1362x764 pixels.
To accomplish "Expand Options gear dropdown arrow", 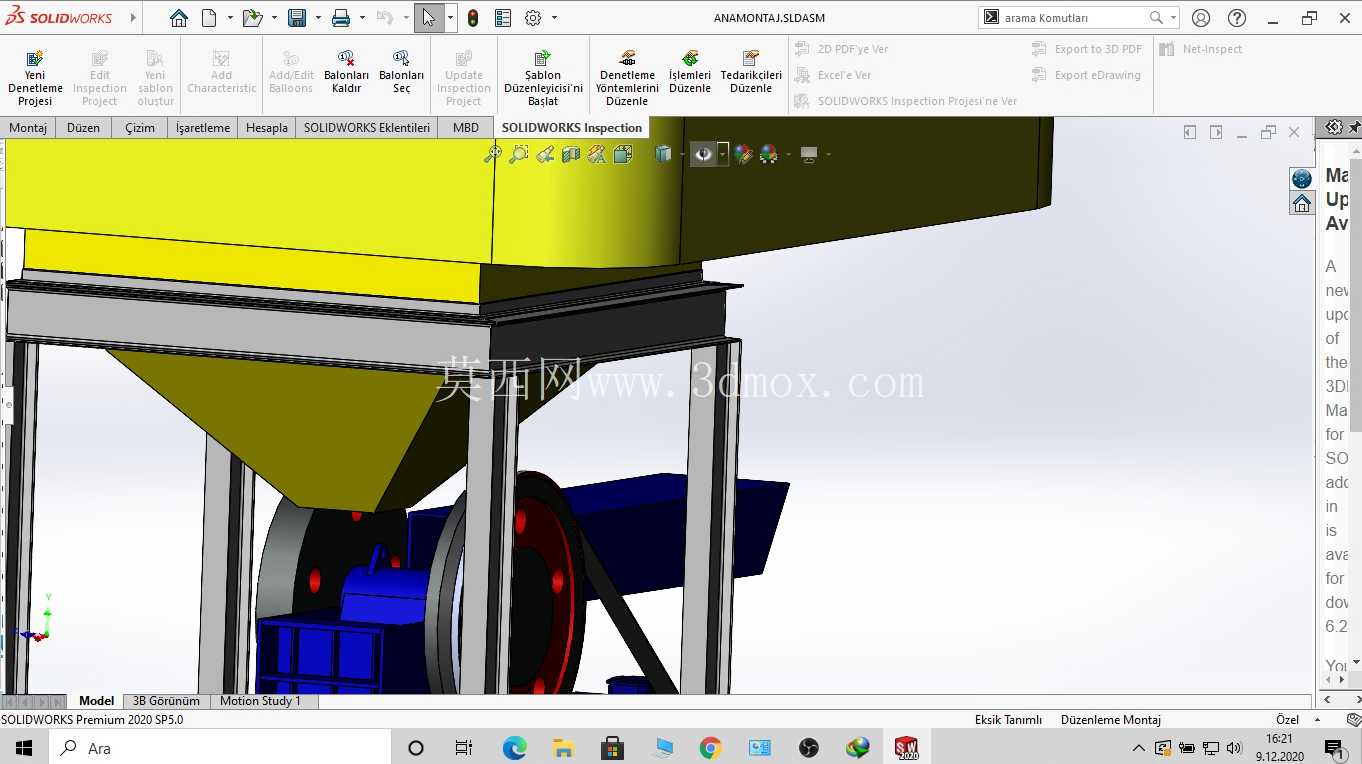I will (554, 18).
